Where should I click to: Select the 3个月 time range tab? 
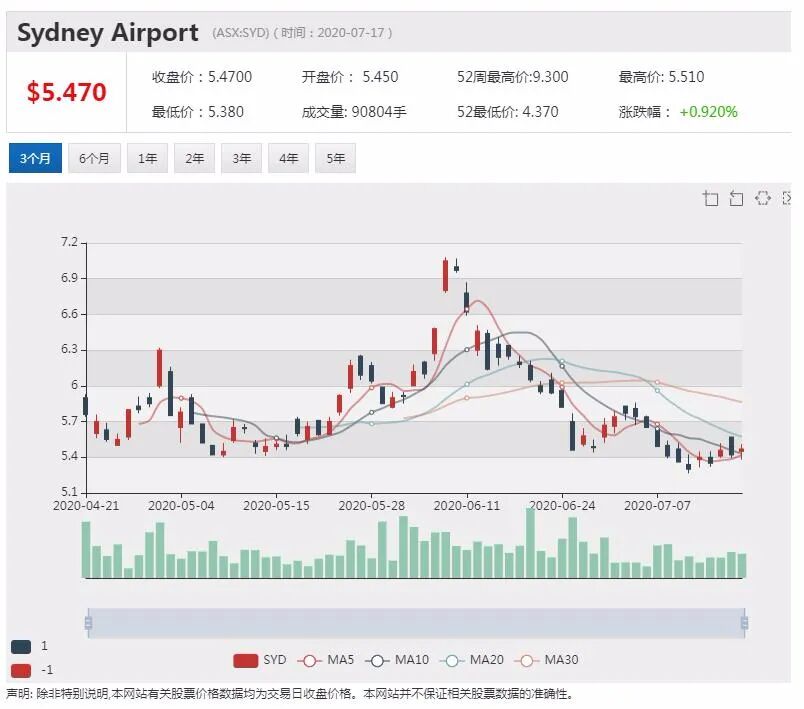tap(35, 158)
